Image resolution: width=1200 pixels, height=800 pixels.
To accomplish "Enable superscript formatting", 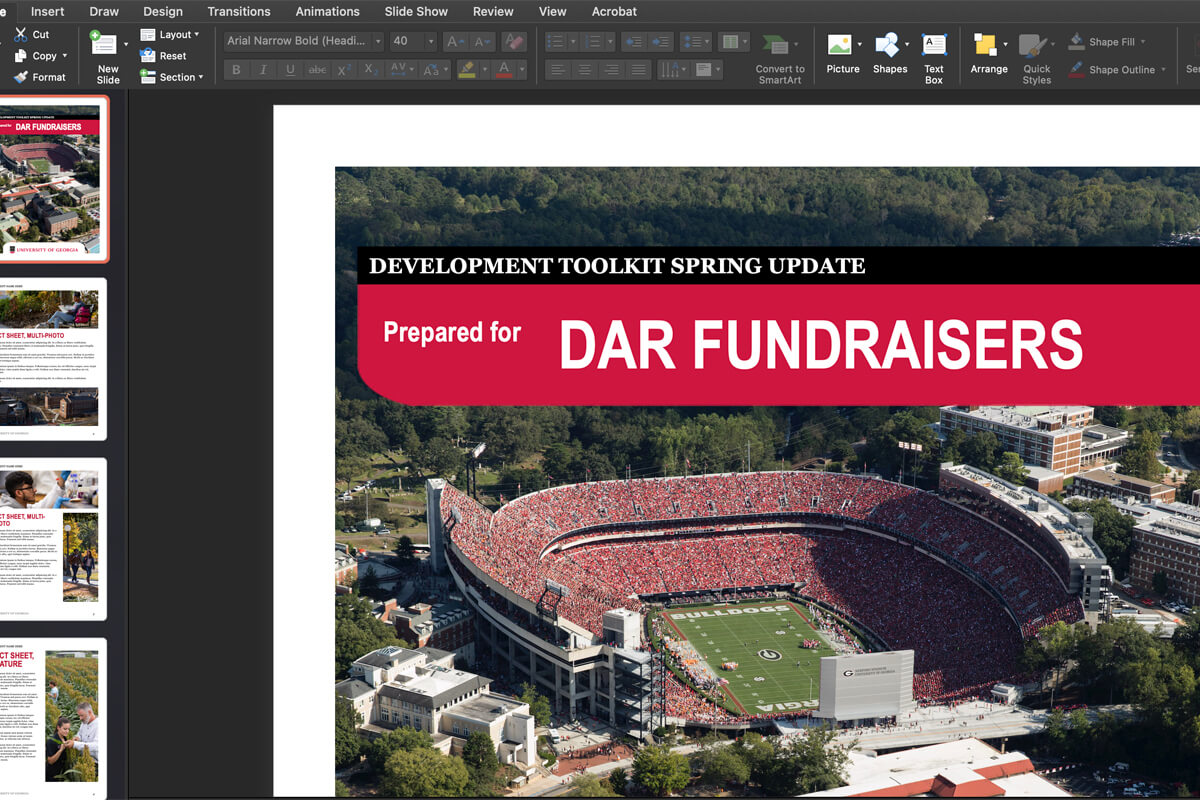I will [x=344, y=70].
